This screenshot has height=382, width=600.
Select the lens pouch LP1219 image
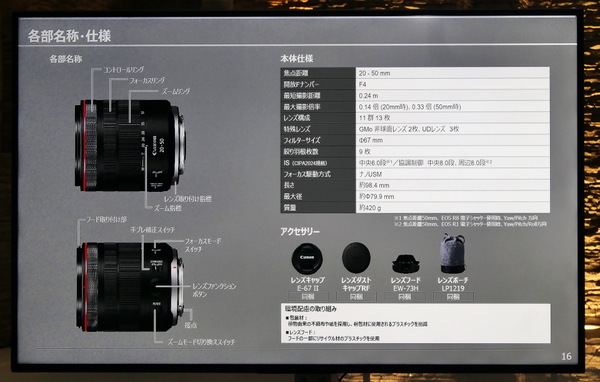453,254
